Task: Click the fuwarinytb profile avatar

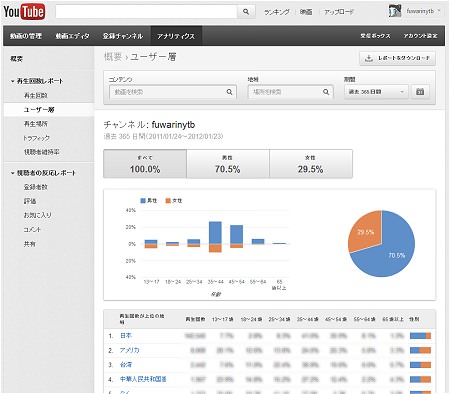Action: pos(395,11)
